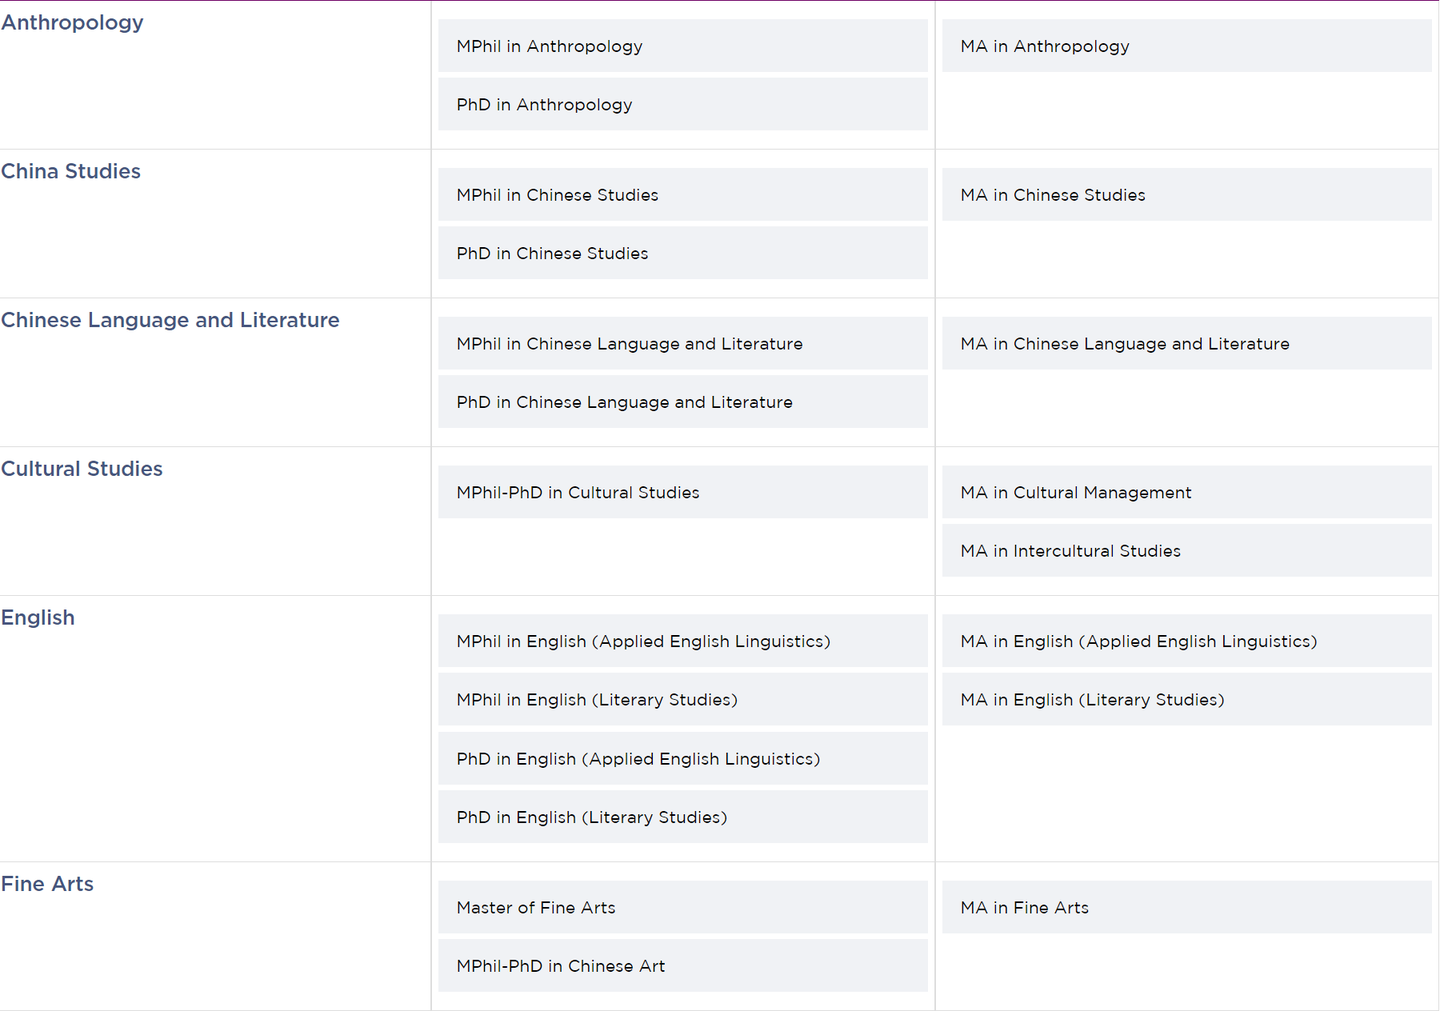Image resolution: width=1440 pixels, height=1011 pixels.
Task: Open PhD in Chinese Studies
Action: (683, 253)
